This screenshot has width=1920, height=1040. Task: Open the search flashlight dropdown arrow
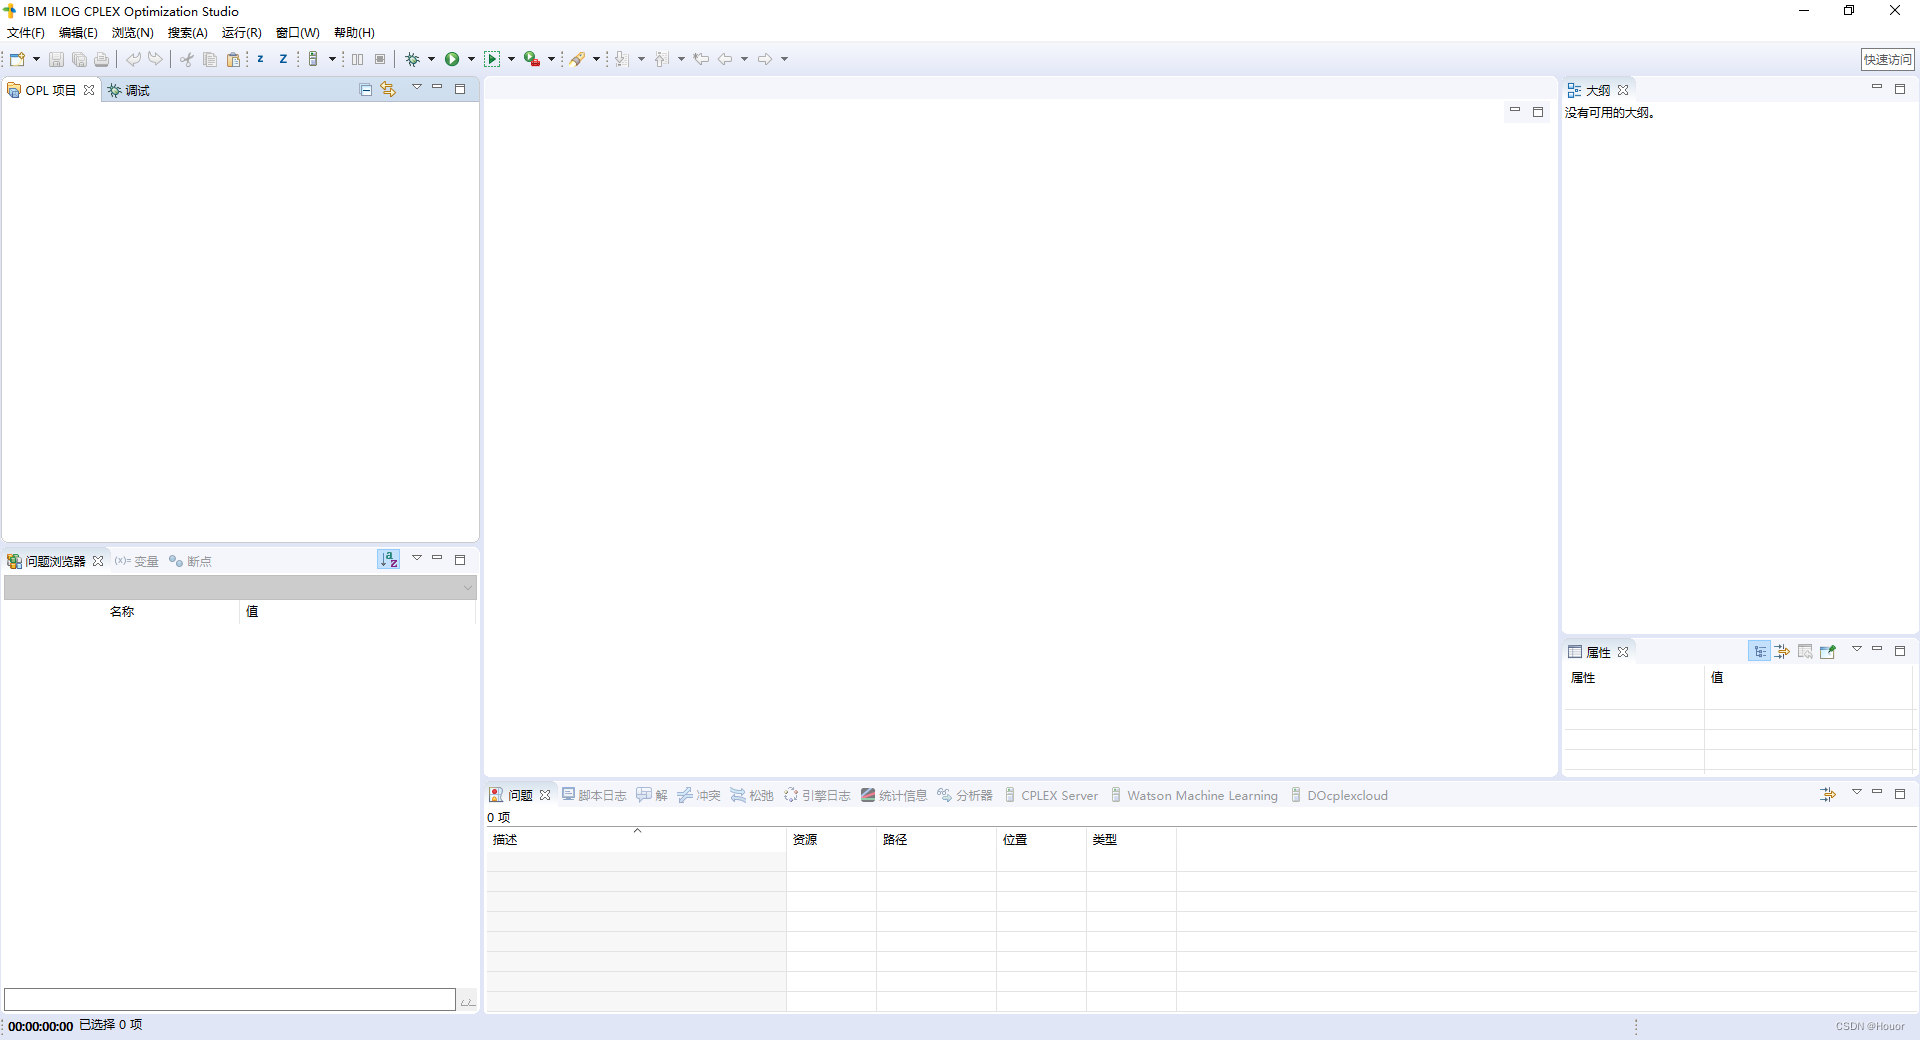click(596, 59)
